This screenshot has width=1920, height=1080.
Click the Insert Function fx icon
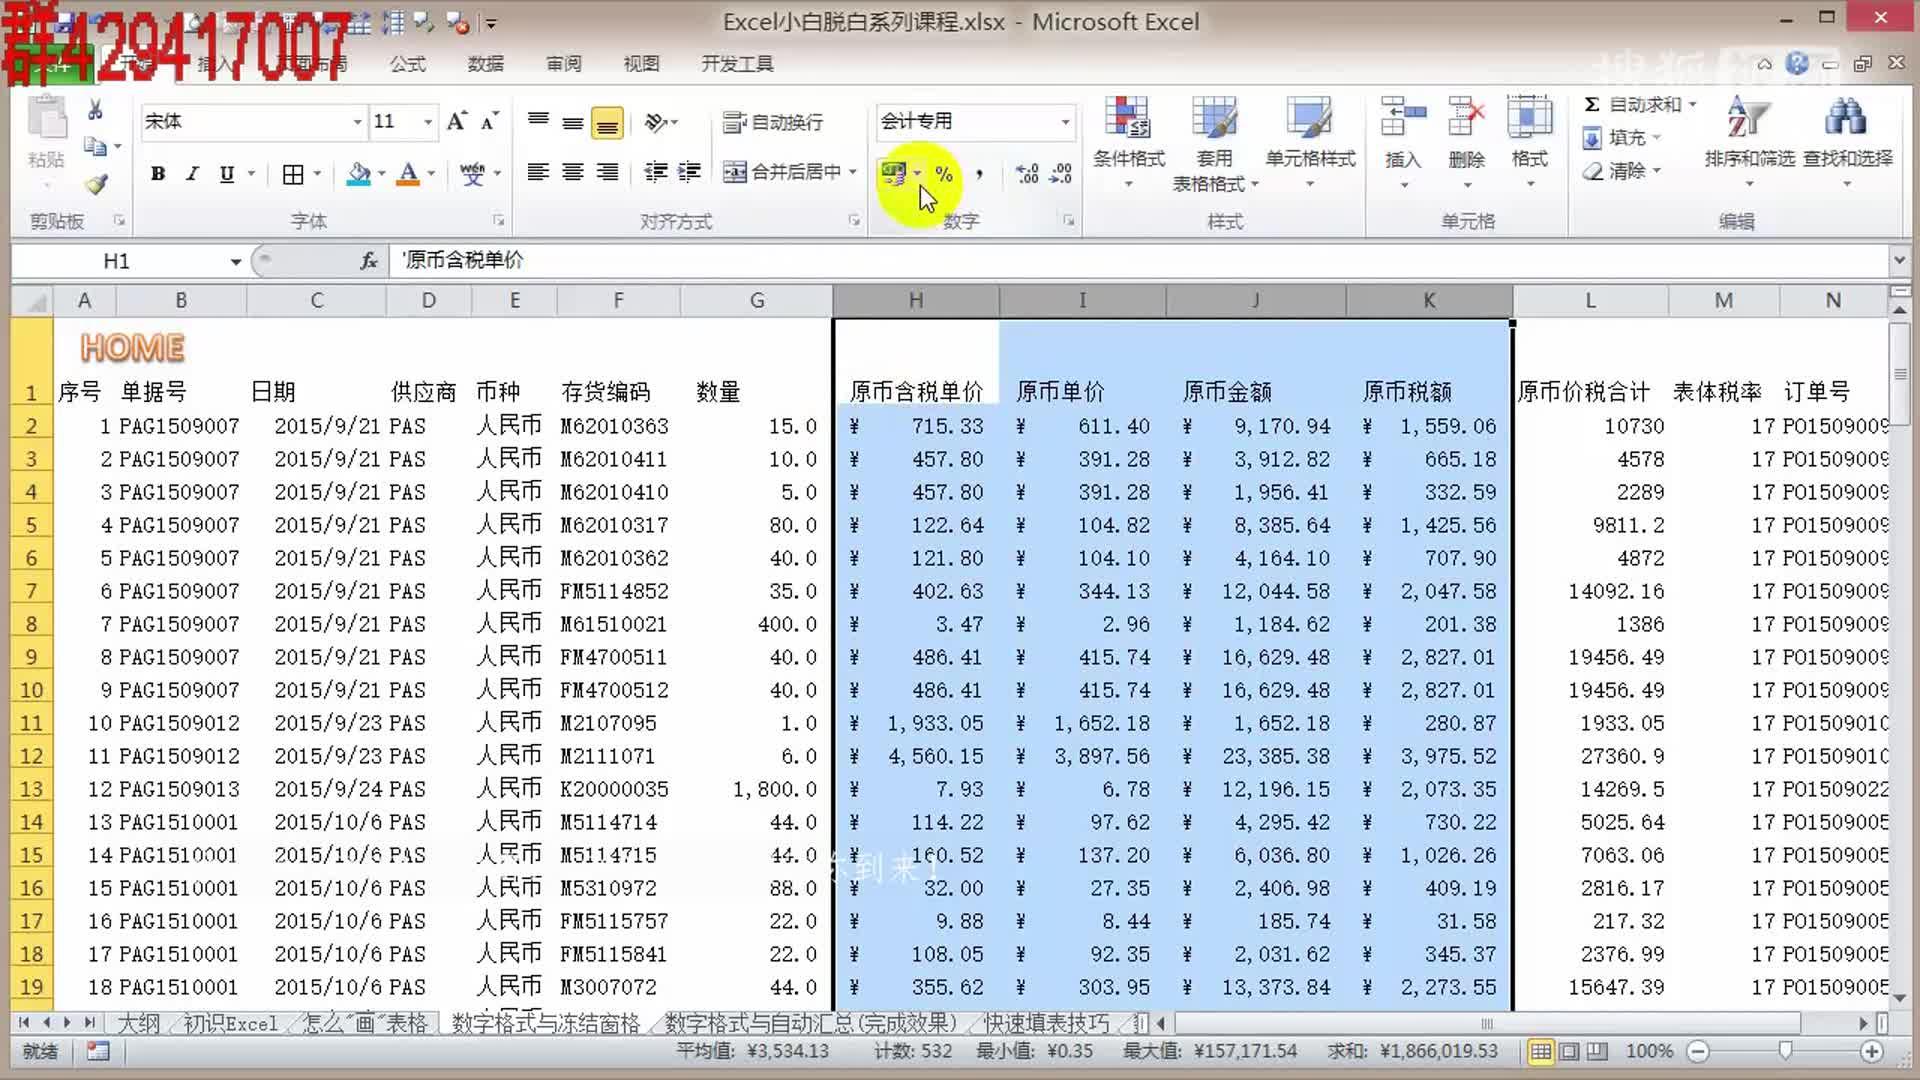pos(369,261)
